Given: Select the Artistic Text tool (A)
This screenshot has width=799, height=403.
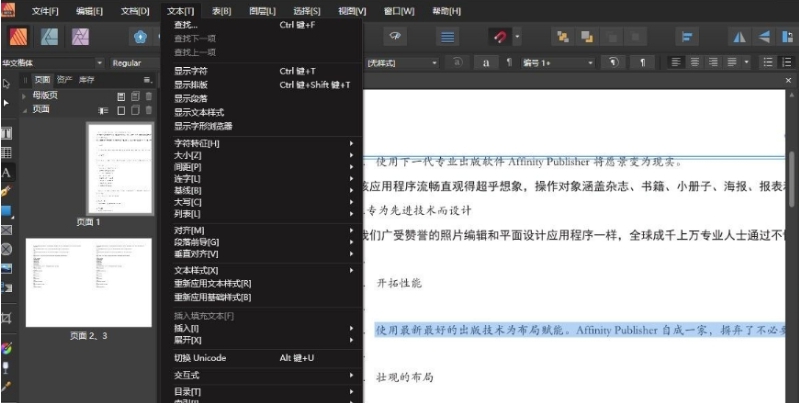Looking at the screenshot, I should click(6, 171).
